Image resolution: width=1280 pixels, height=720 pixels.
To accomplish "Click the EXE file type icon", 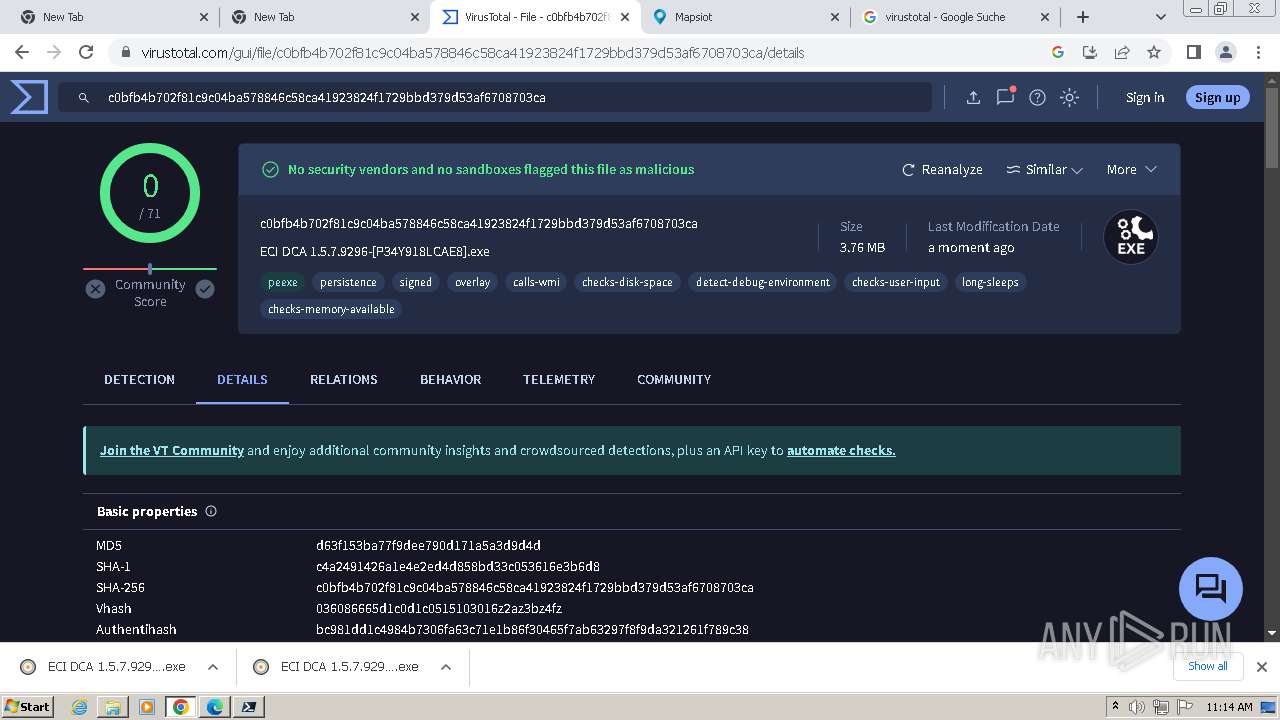I will 1130,237.
